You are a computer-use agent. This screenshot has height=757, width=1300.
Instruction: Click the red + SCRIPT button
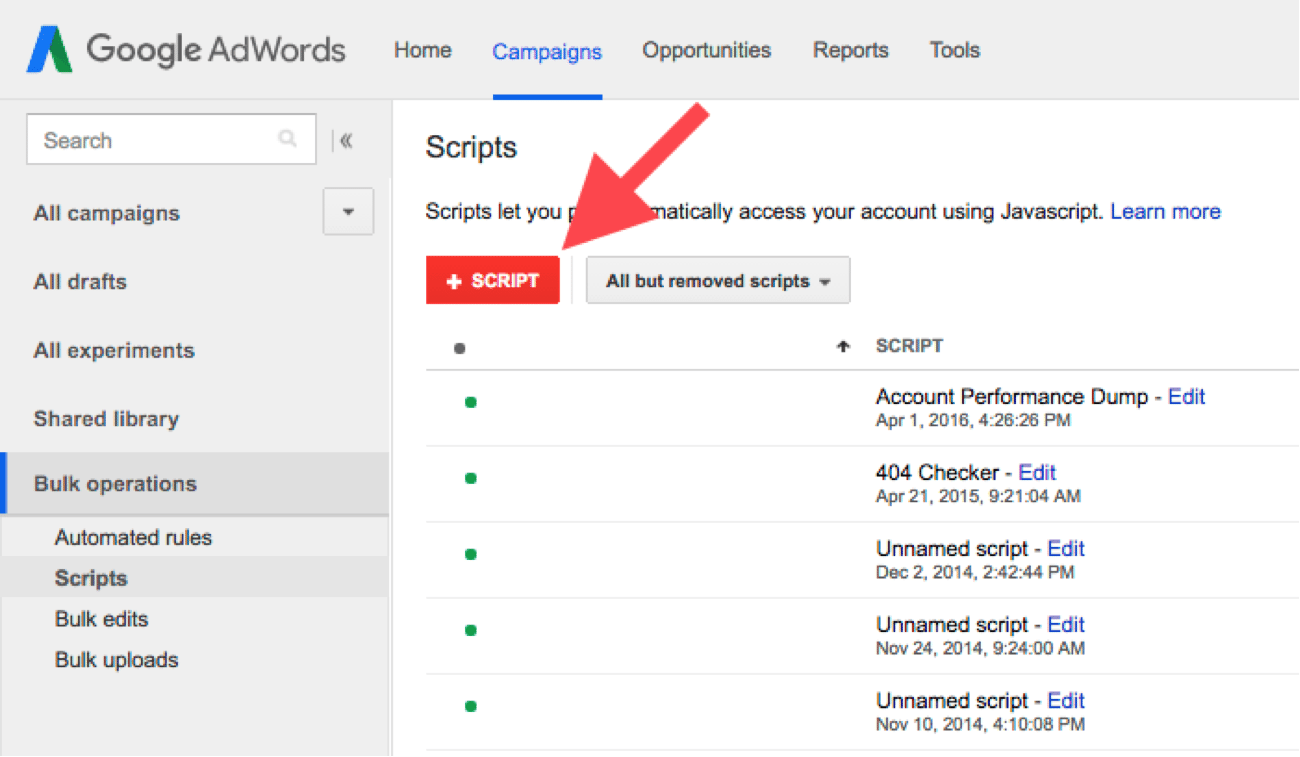(x=493, y=281)
